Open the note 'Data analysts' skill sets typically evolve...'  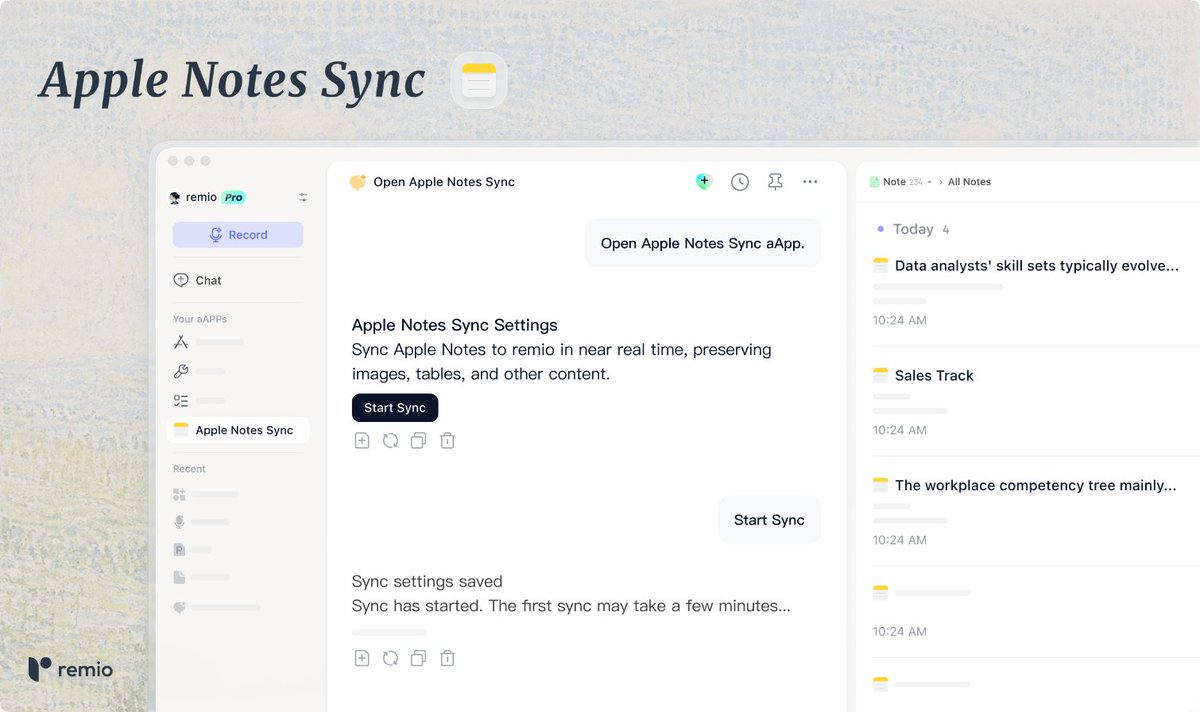point(1036,266)
